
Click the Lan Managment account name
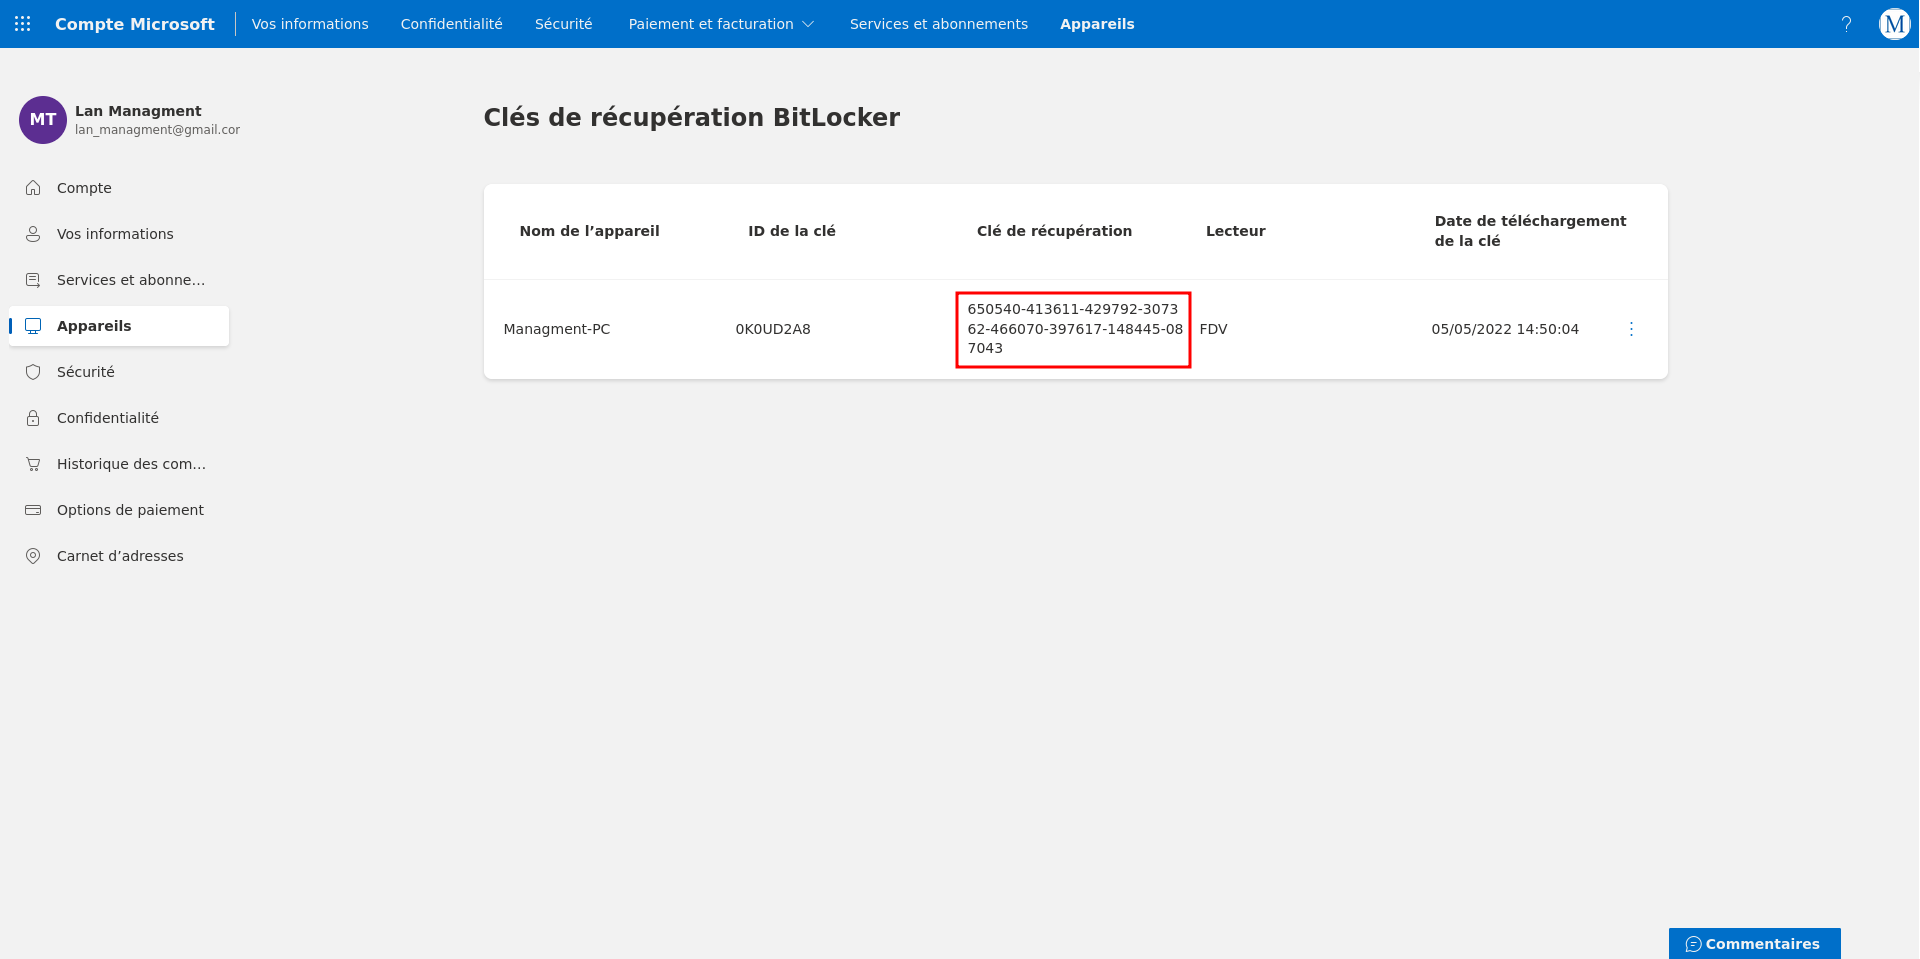(138, 111)
